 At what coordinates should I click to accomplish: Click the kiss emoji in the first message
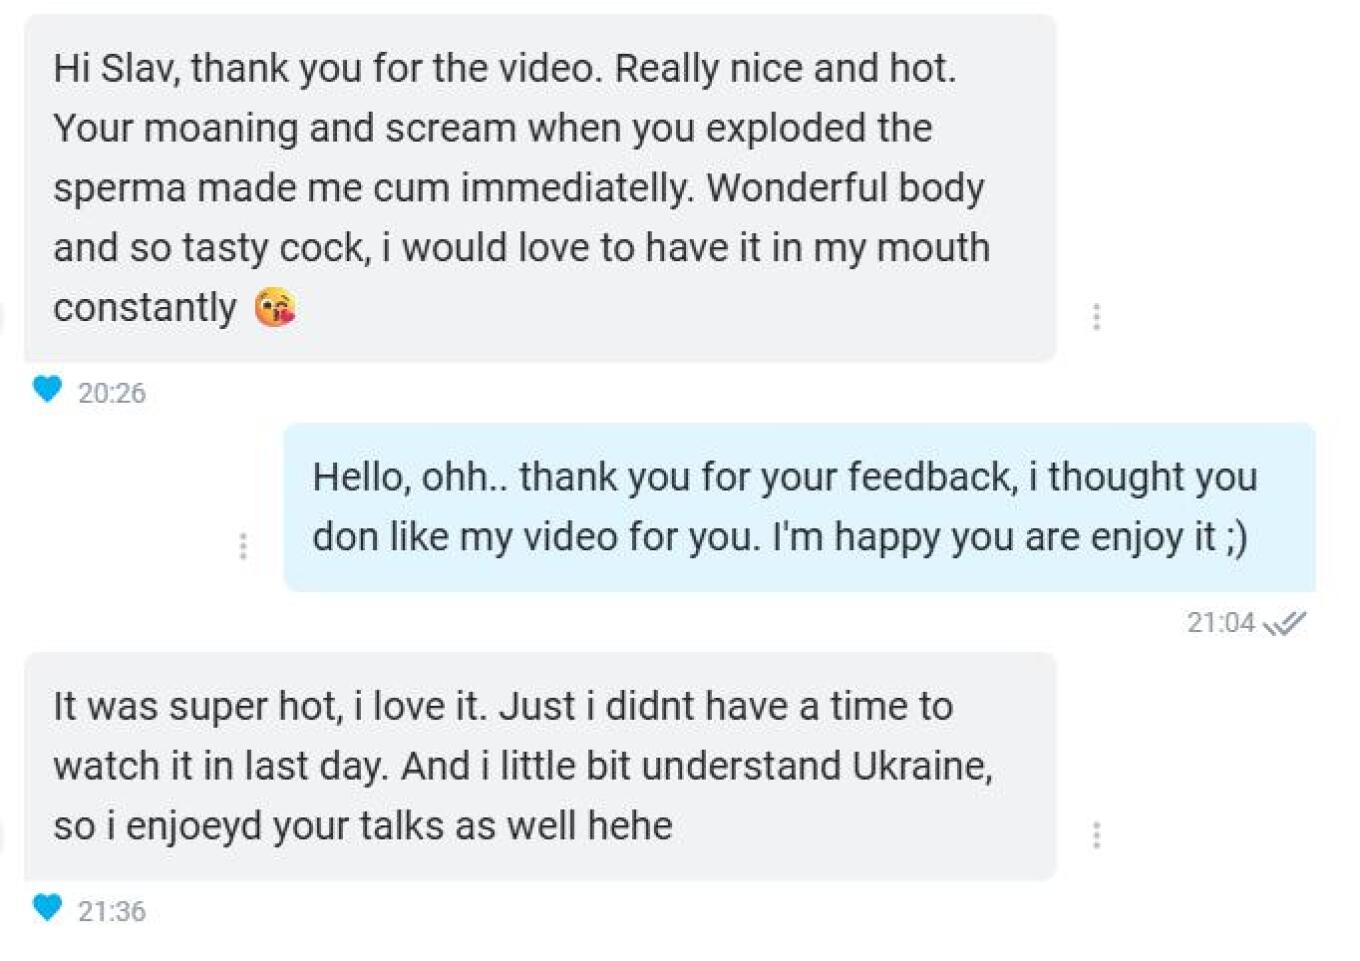[275, 307]
